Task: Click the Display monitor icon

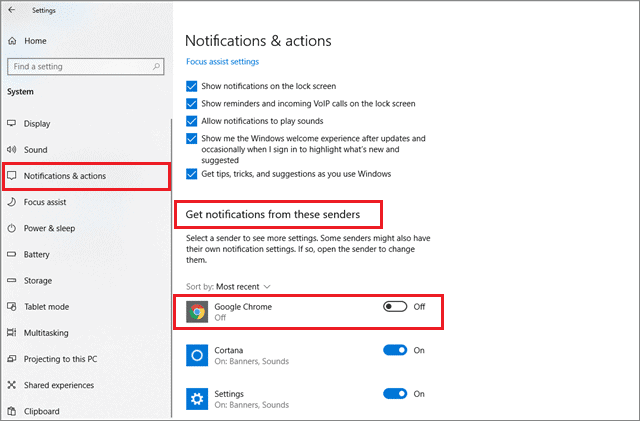Action: [x=12, y=123]
